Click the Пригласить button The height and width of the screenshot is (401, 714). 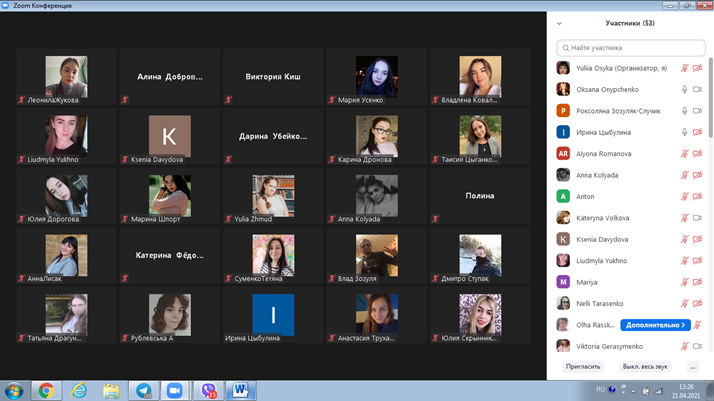(583, 367)
